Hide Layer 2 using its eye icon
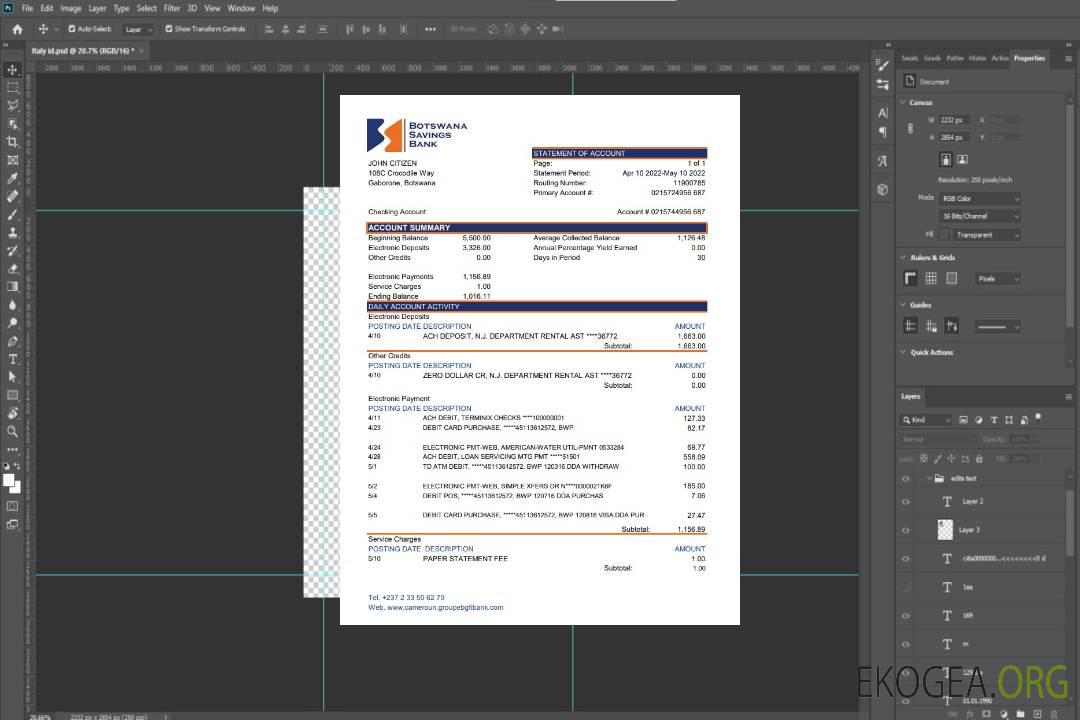The width and height of the screenshot is (1080, 720). pyautogui.click(x=906, y=501)
